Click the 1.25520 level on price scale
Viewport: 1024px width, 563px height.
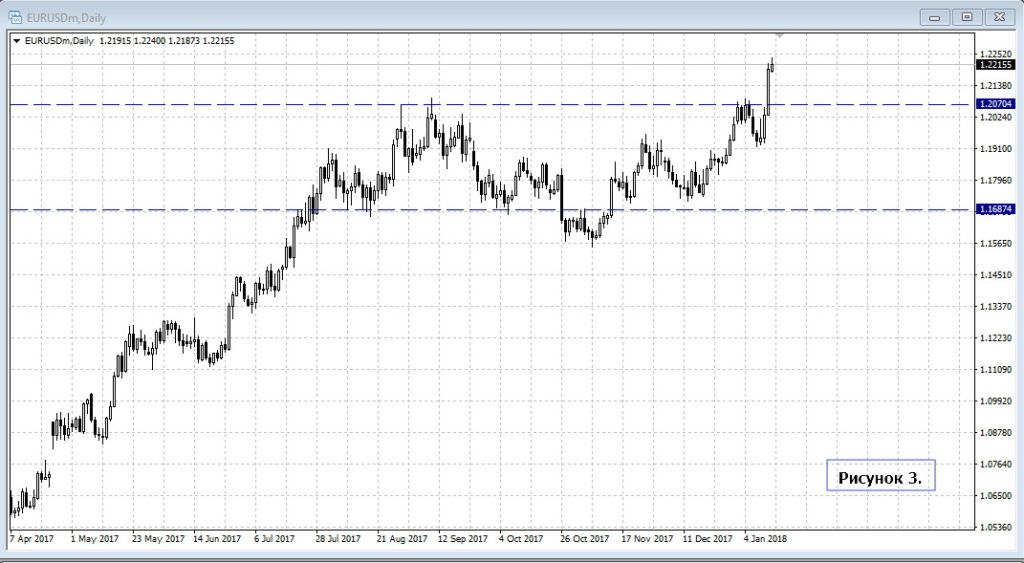coord(996,54)
